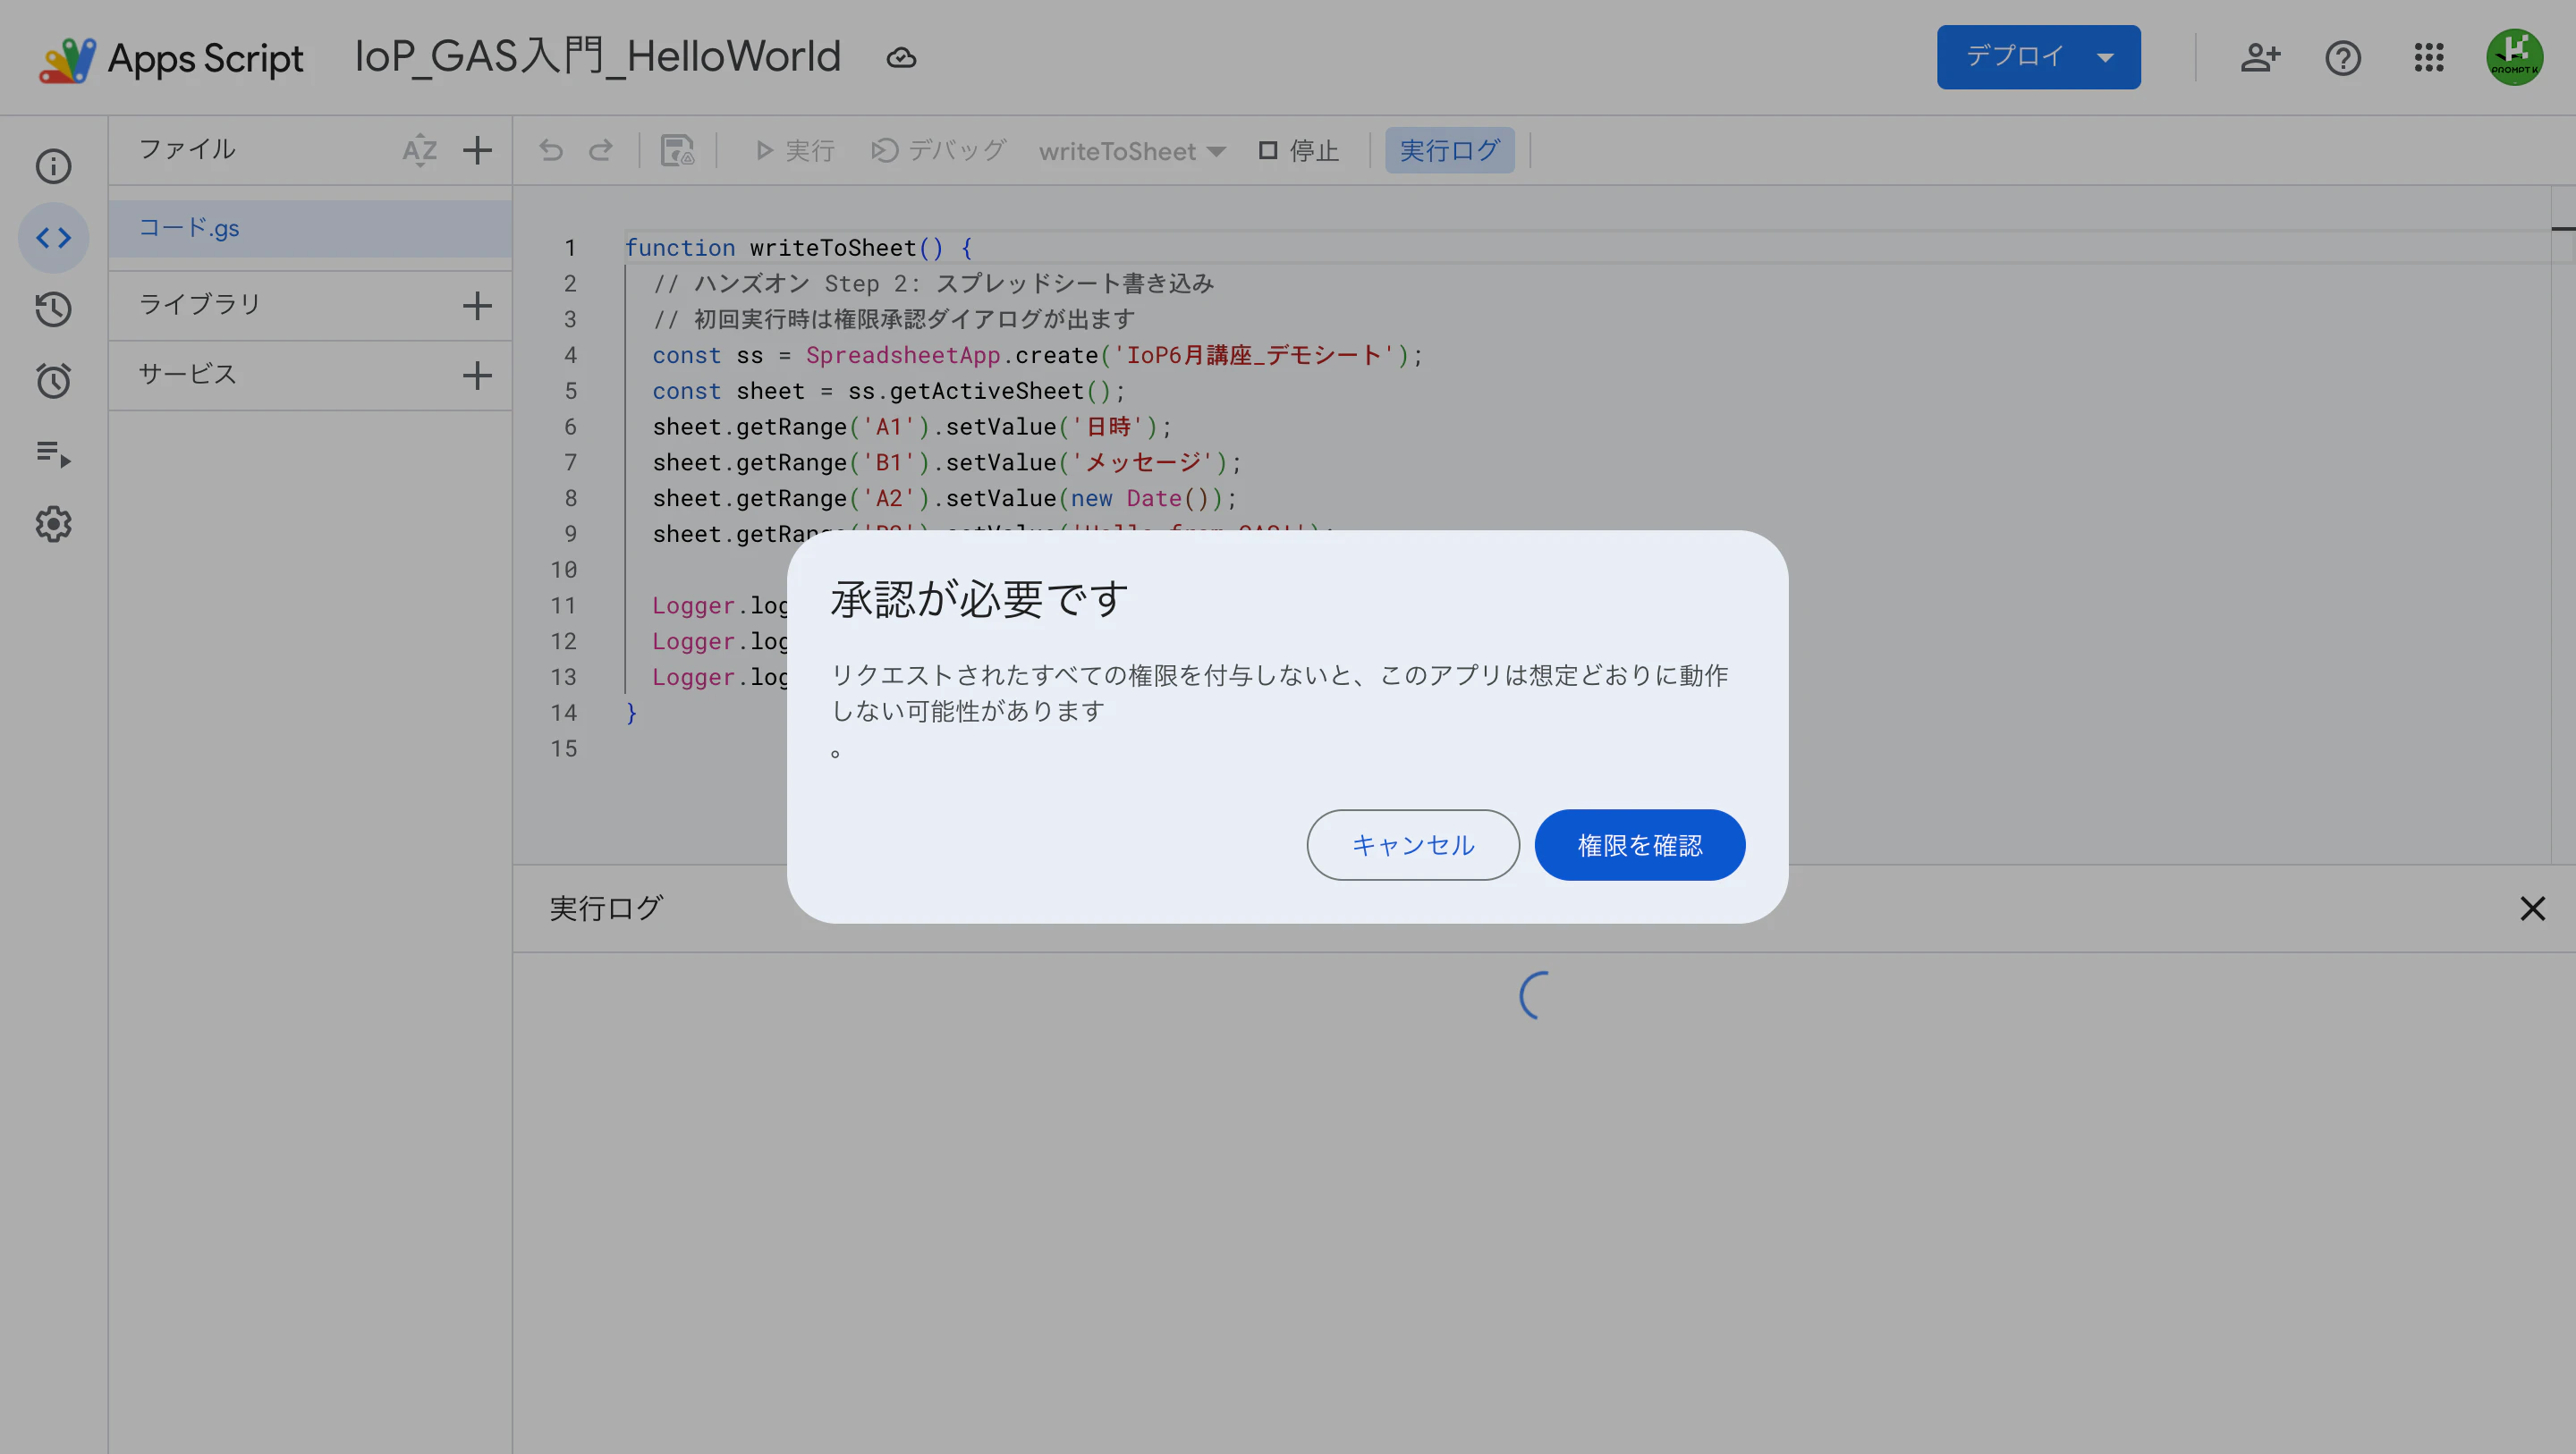Click the getRange('B1') code line
This screenshot has width=2576, height=1454.
pyautogui.click(x=947, y=462)
